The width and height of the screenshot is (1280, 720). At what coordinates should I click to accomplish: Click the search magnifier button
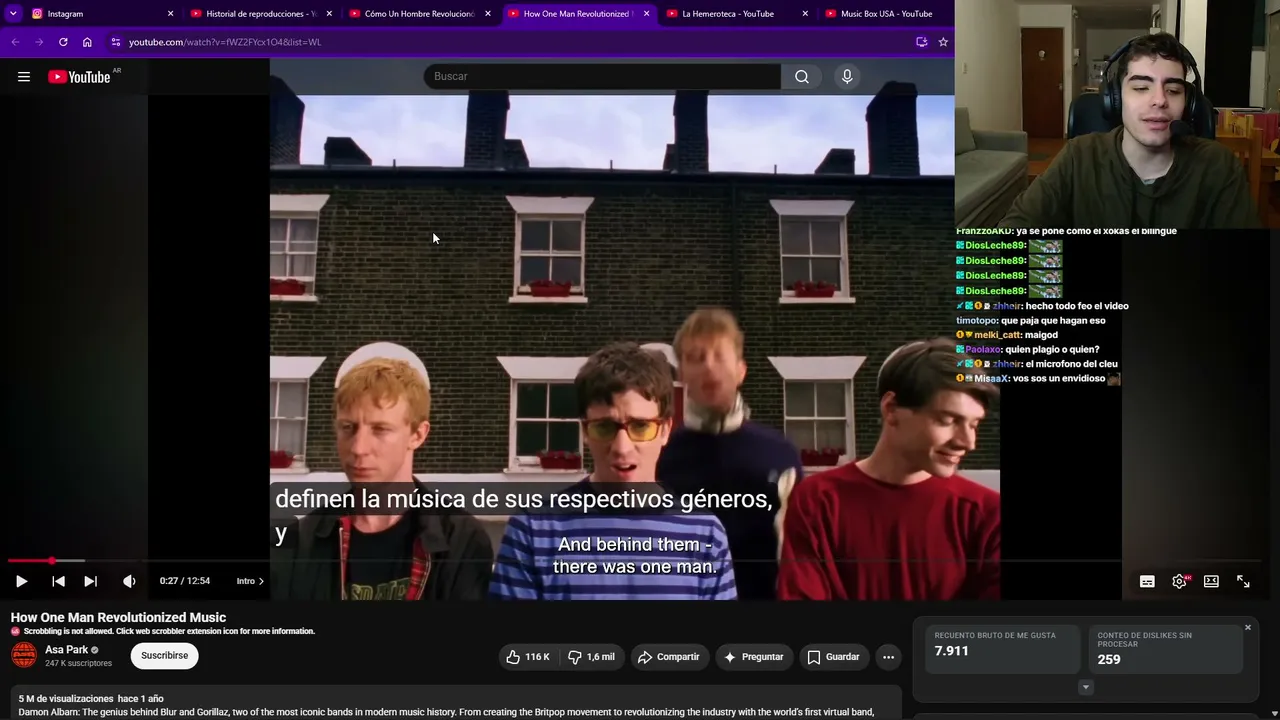[802, 77]
